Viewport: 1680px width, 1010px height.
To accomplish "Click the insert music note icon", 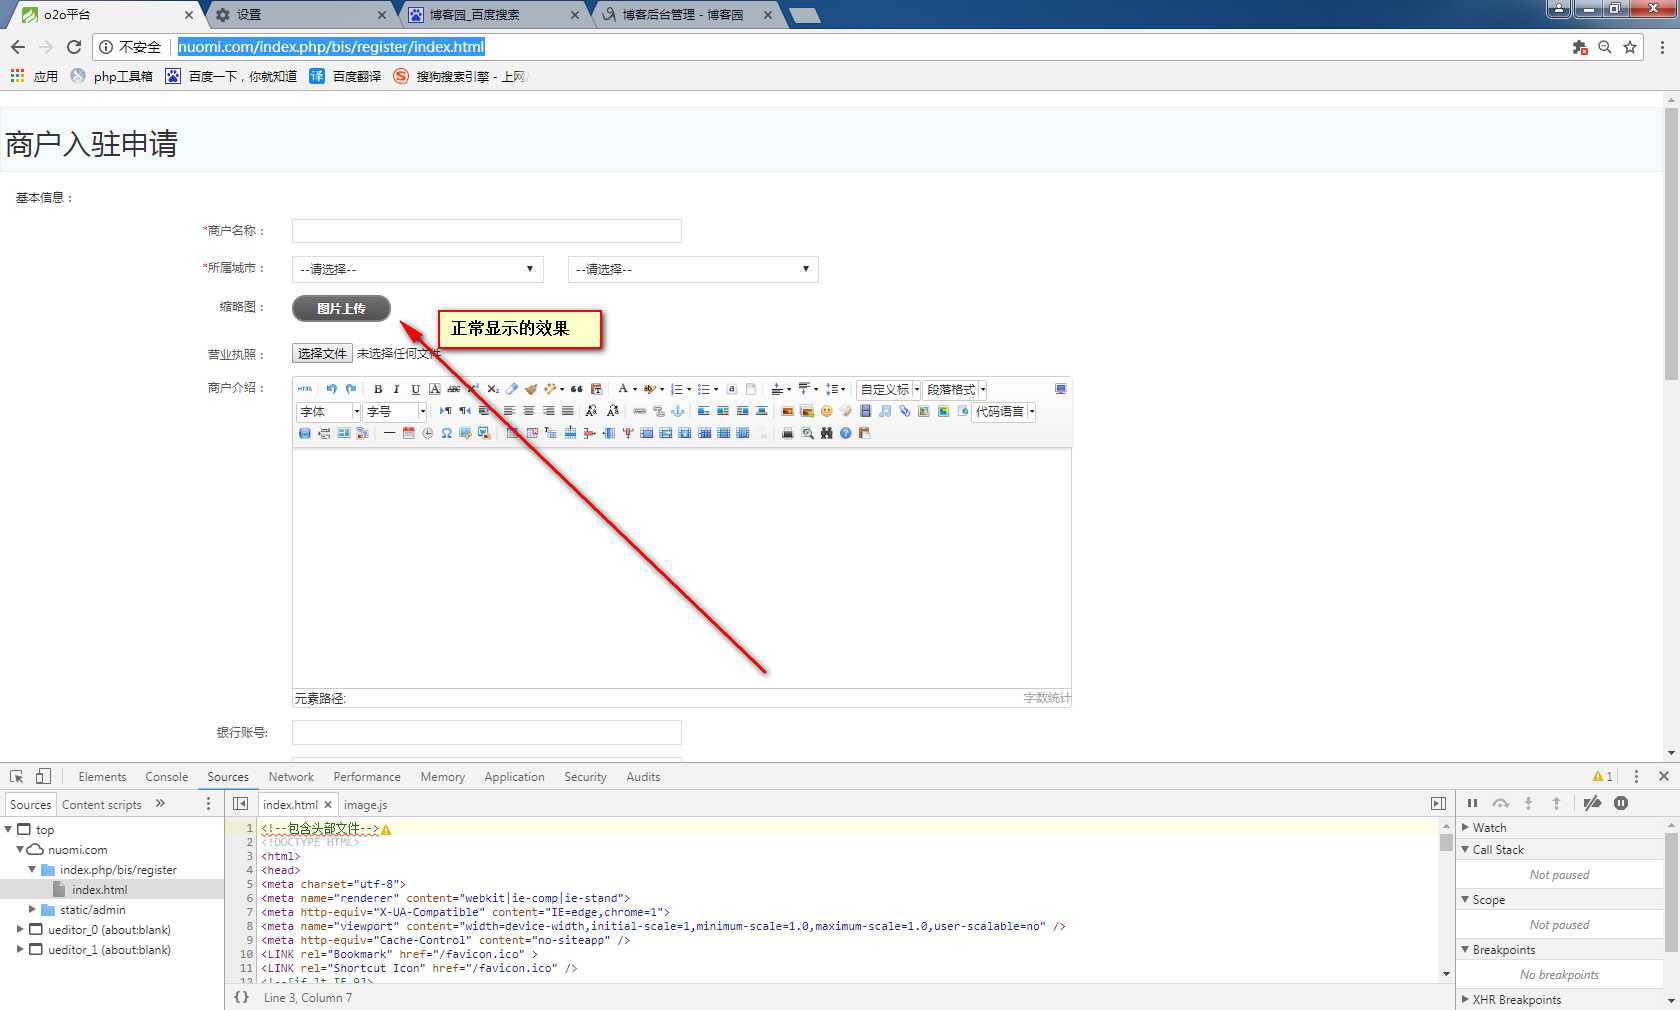I will click(885, 411).
